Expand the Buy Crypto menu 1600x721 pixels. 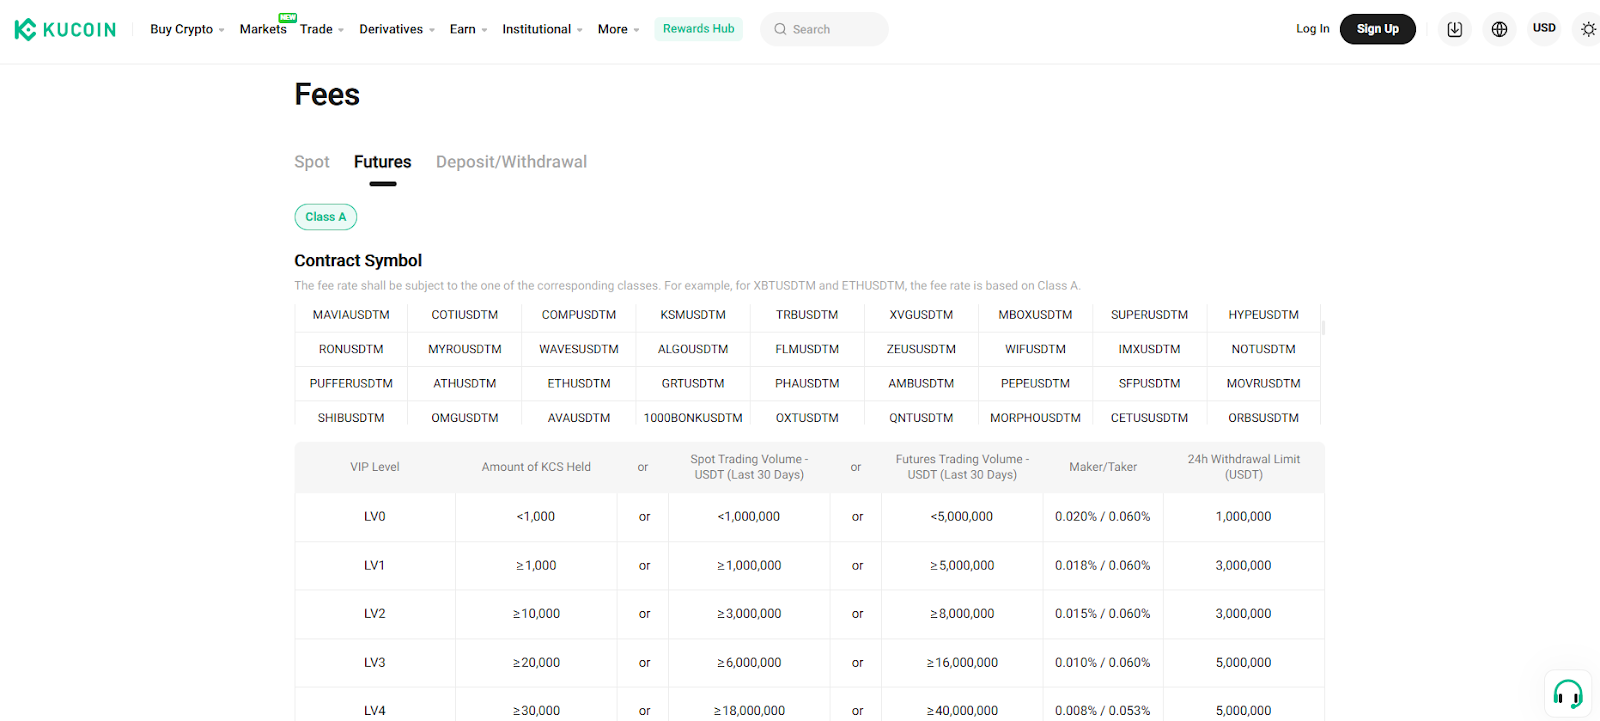187,29
